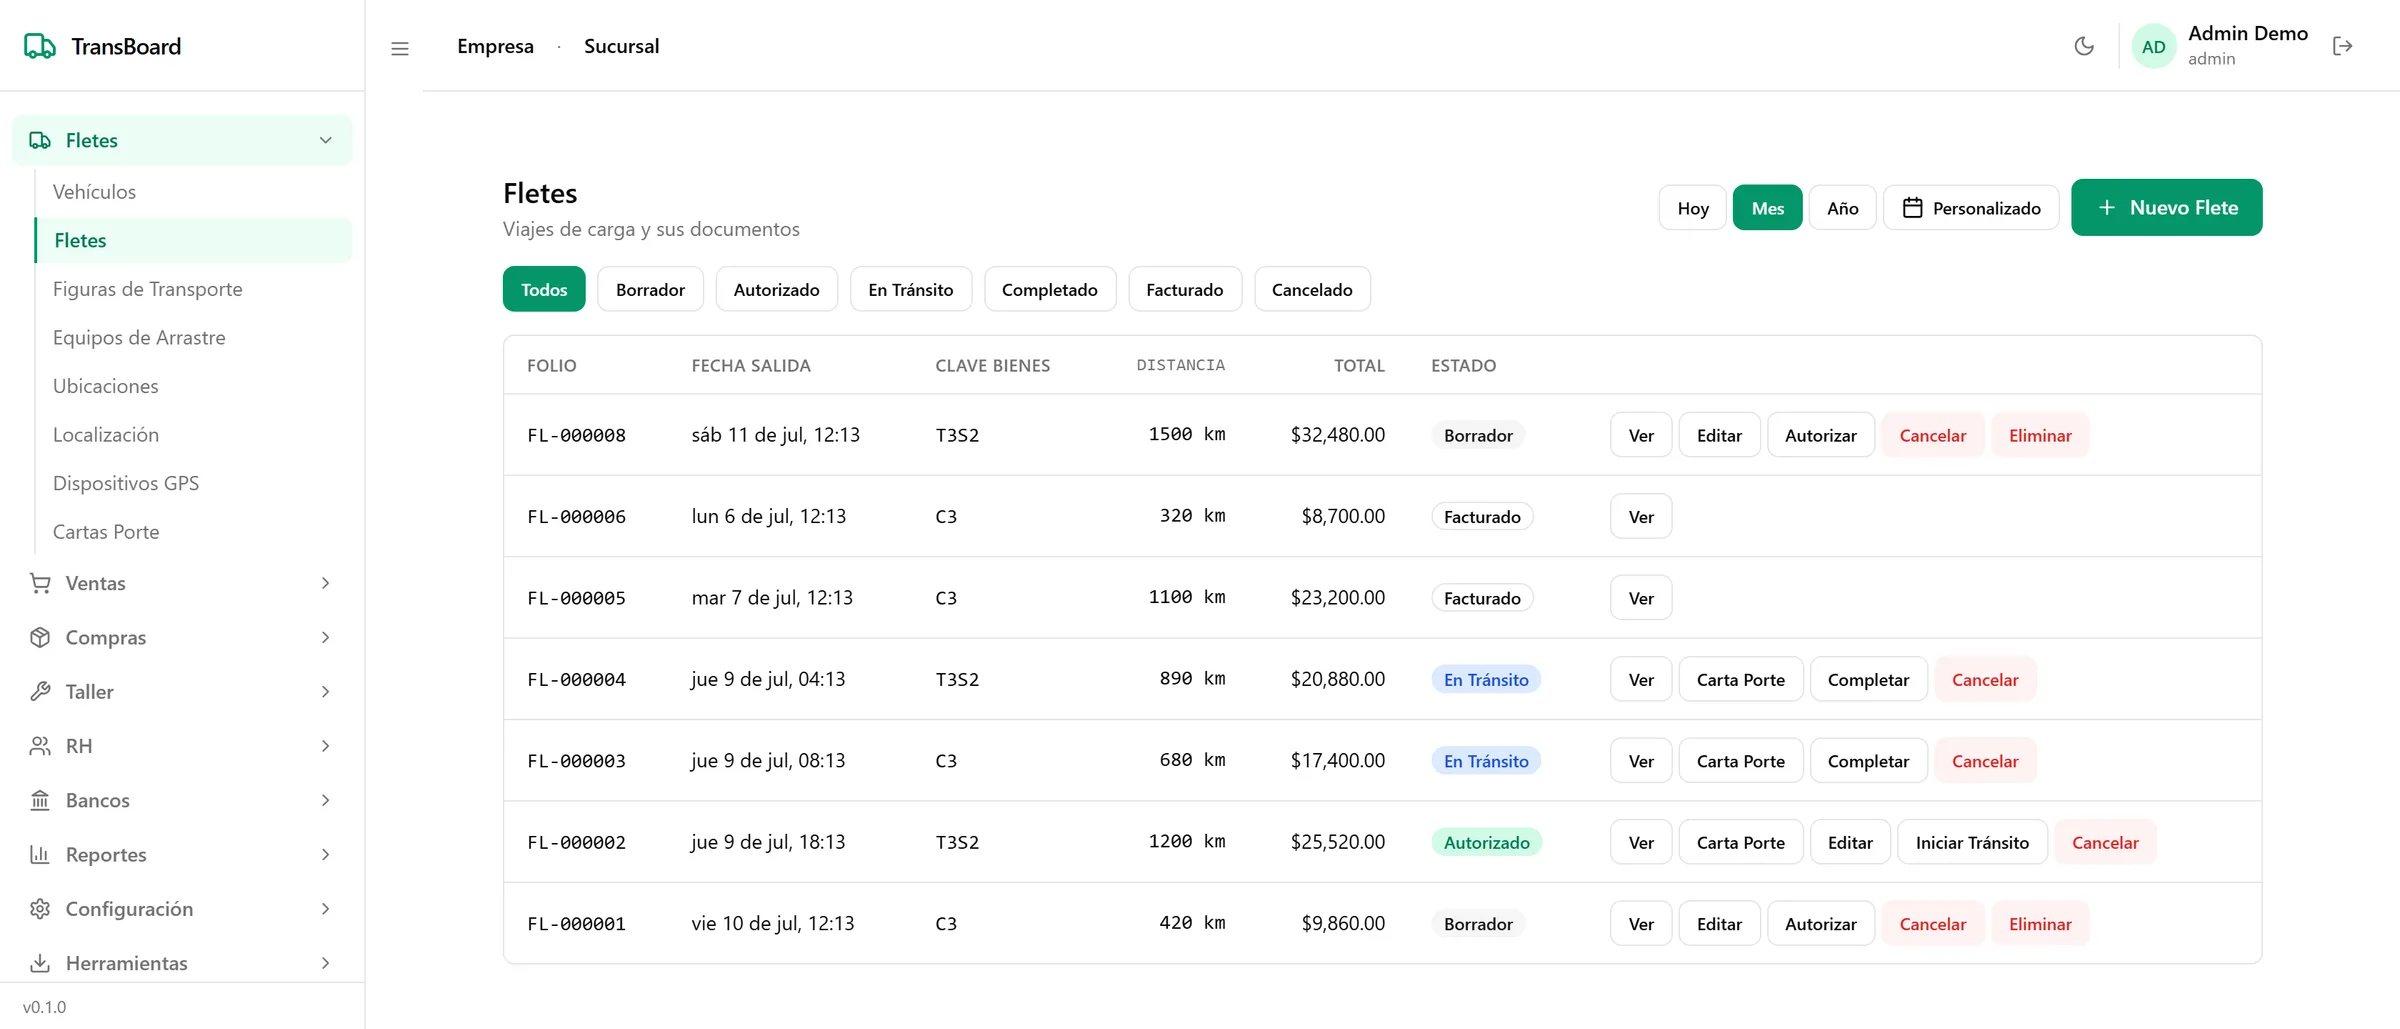Click the RH people icon
The width and height of the screenshot is (2400, 1029).
(40, 746)
